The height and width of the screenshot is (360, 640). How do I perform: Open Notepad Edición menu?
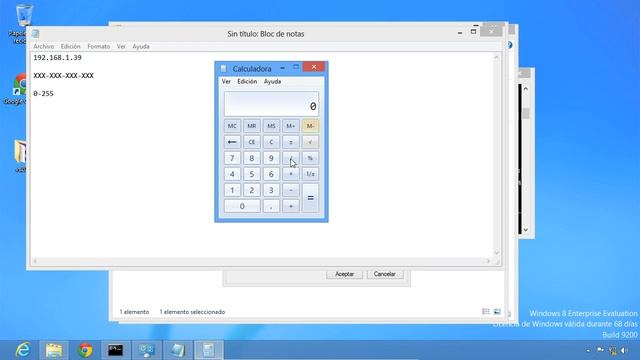pyautogui.click(x=71, y=47)
